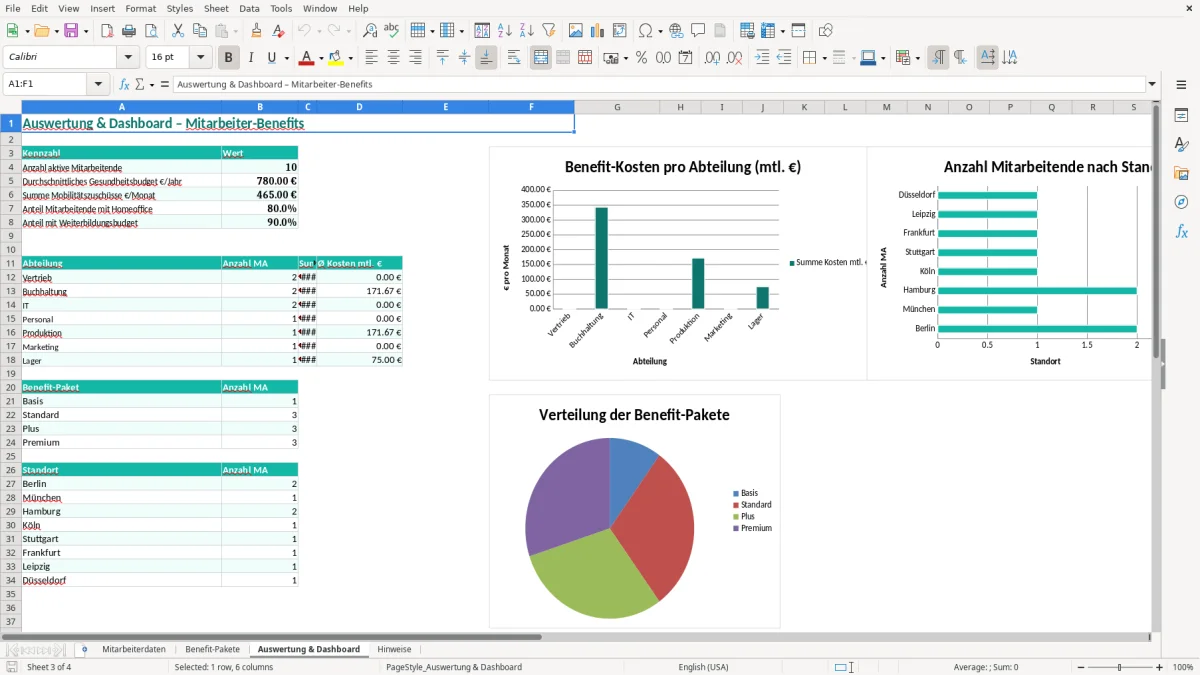Open the Data menu
This screenshot has width=1200, height=675.
click(249, 8)
